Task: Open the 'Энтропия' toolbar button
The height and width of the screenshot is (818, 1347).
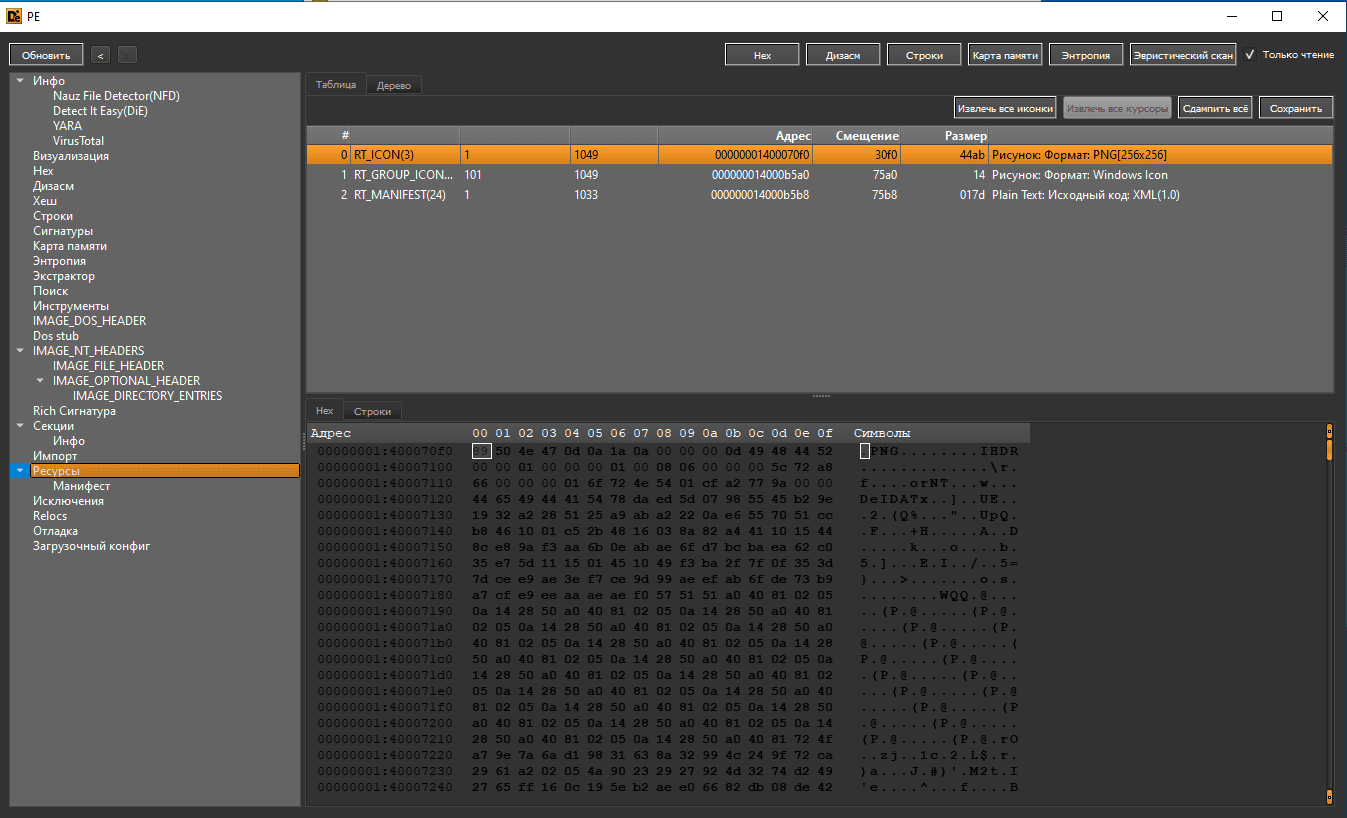Action: 1085,55
